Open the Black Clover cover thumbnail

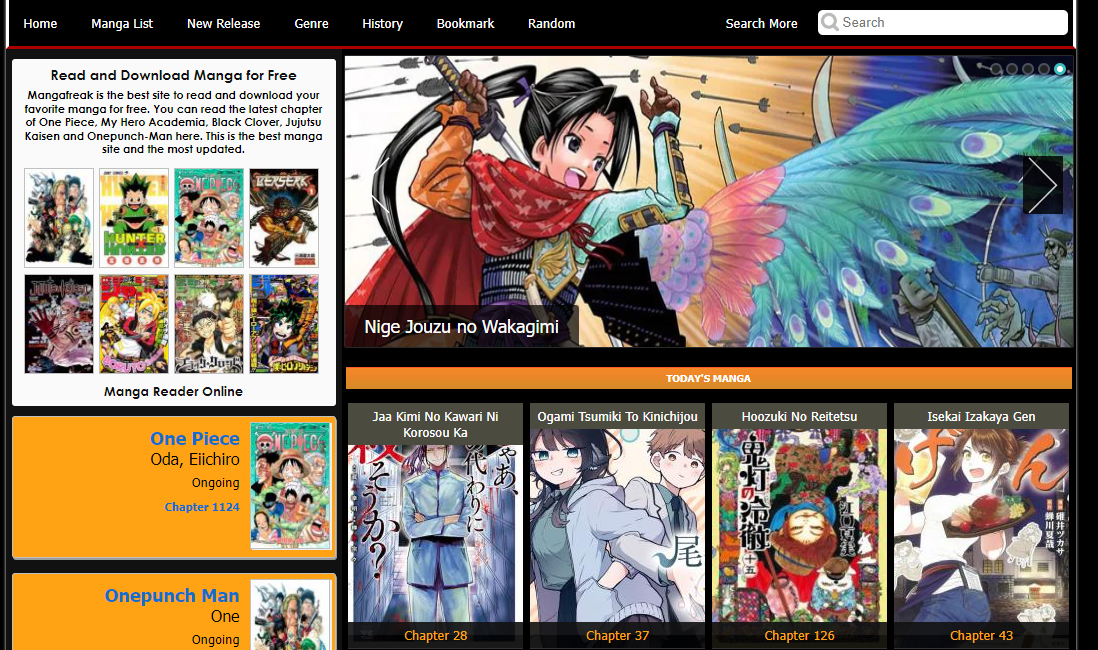coord(209,324)
